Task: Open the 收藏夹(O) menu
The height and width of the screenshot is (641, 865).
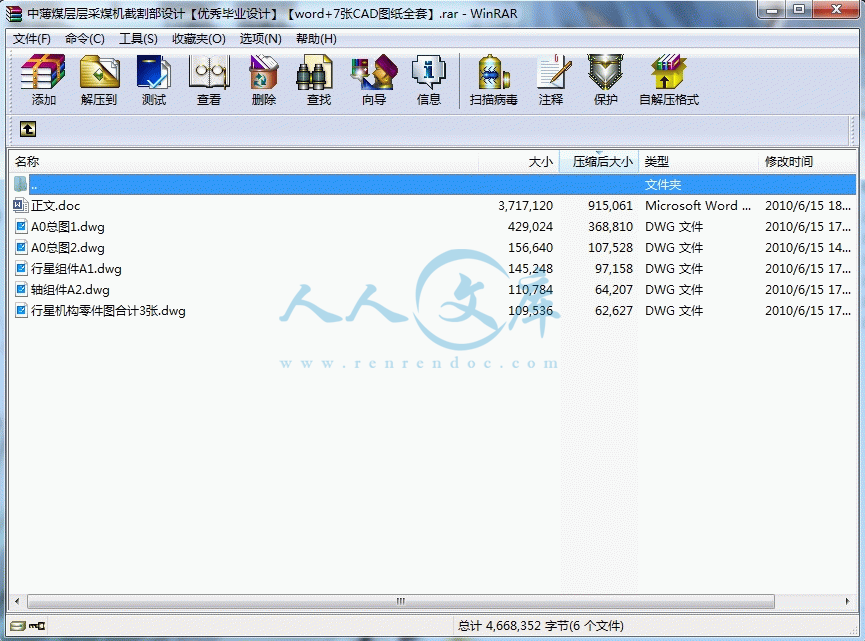Action: [199, 39]
